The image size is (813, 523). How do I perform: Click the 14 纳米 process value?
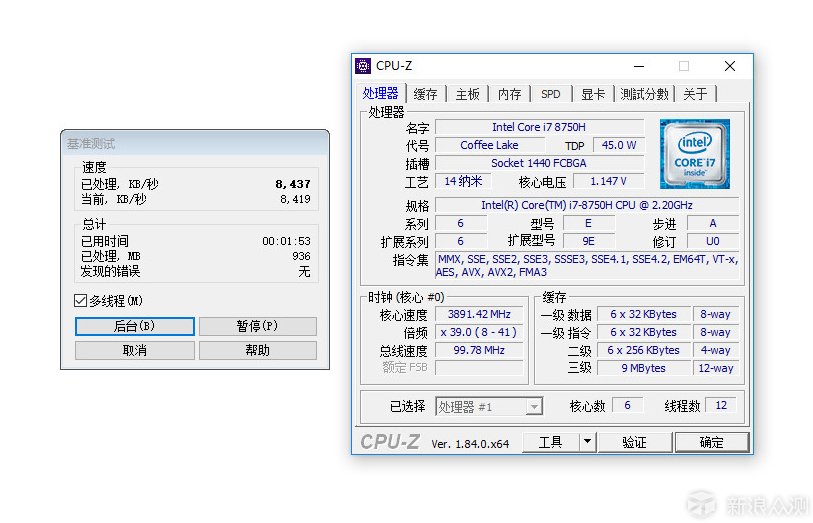463,181
